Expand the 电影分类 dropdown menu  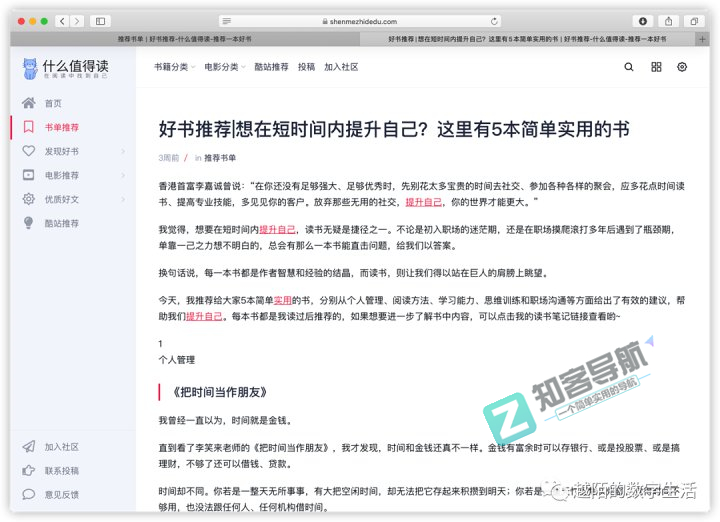[x=225, y=67]
